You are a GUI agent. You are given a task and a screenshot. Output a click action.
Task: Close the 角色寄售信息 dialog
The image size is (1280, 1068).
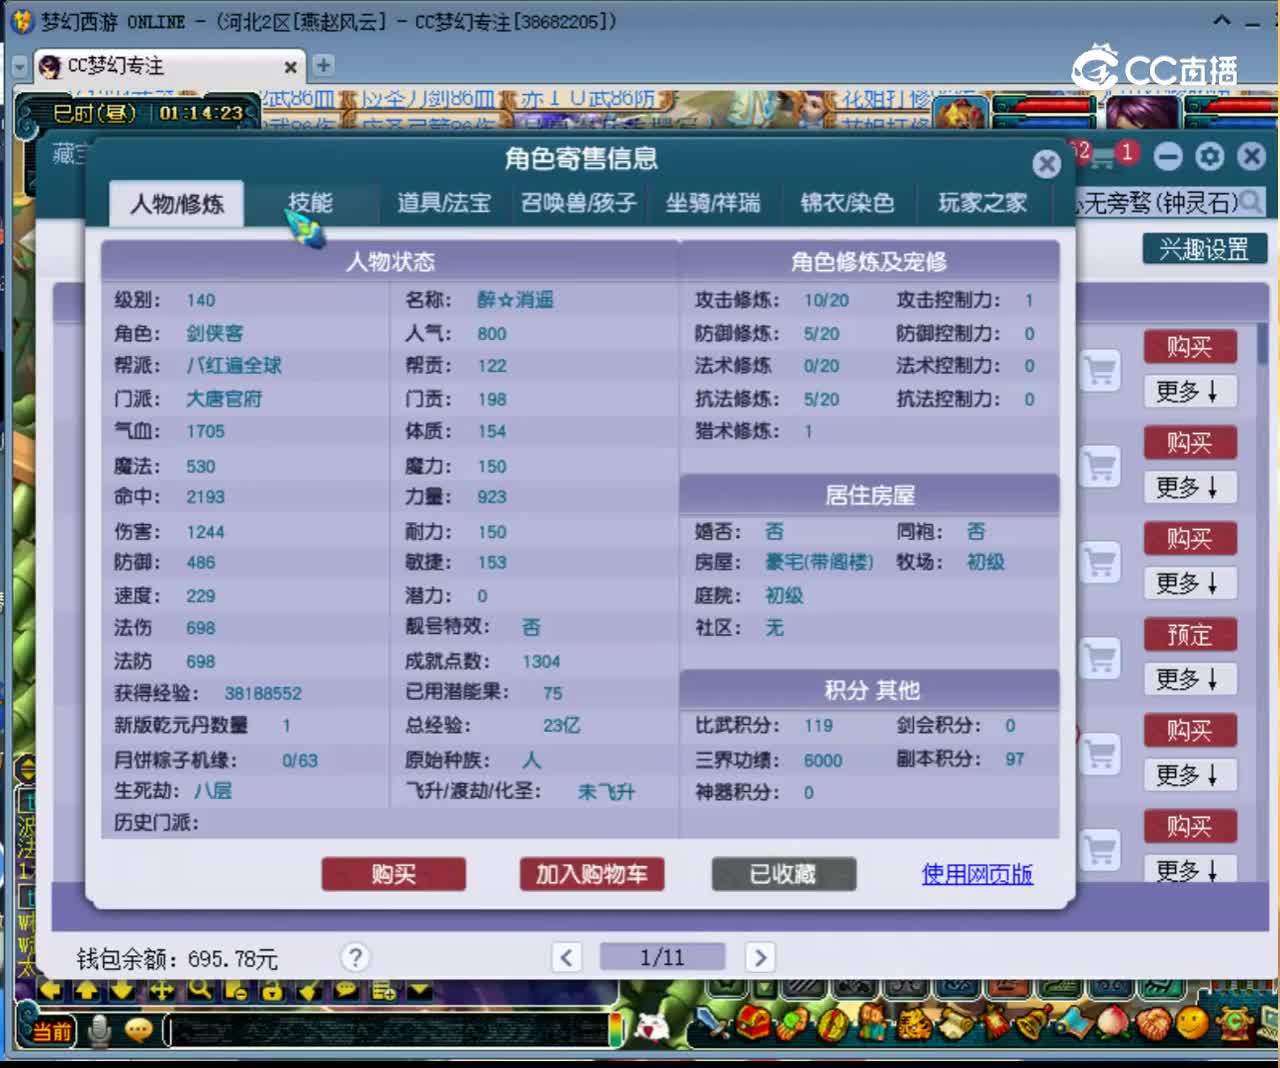point(1046,163)
